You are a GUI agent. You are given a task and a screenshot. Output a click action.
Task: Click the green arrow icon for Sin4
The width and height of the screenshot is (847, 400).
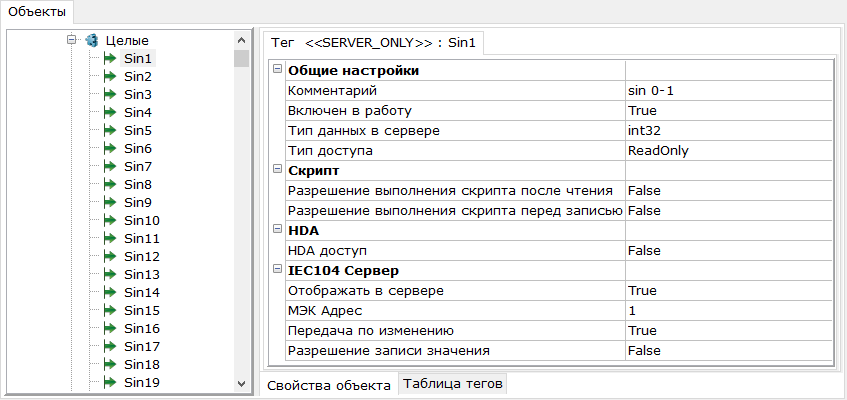[x=110, y=112]
